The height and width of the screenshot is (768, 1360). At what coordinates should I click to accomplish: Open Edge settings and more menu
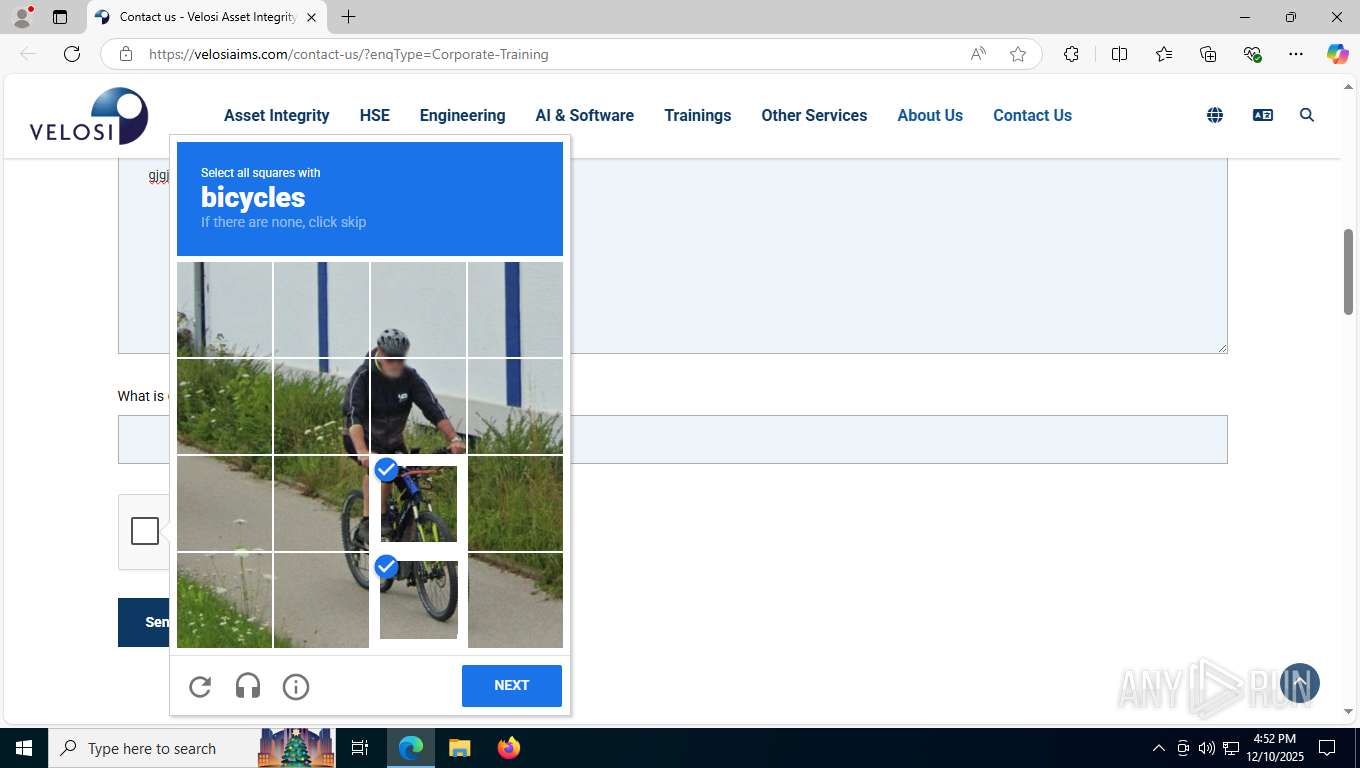click(1296, 54)
